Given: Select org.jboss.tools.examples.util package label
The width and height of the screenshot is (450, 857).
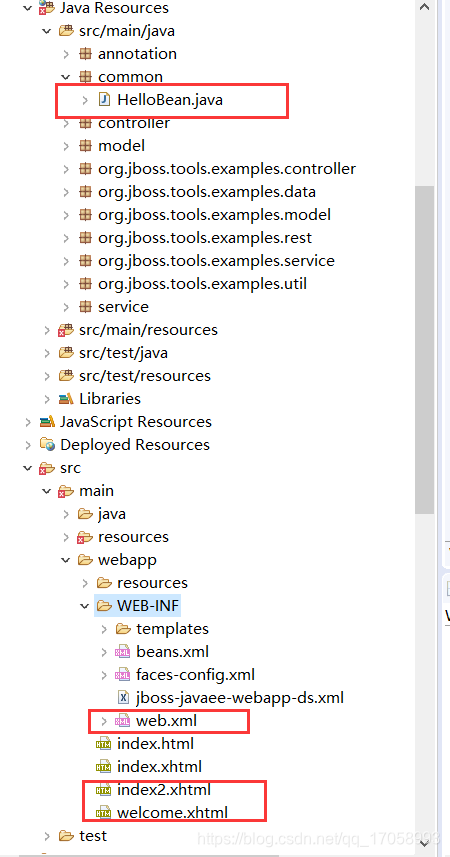Looking at the screenshot, I should [x=202, y=284].
